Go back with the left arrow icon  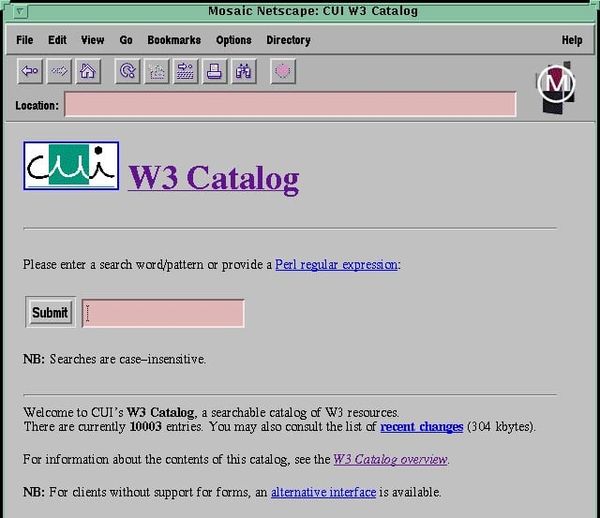(29, 71)
